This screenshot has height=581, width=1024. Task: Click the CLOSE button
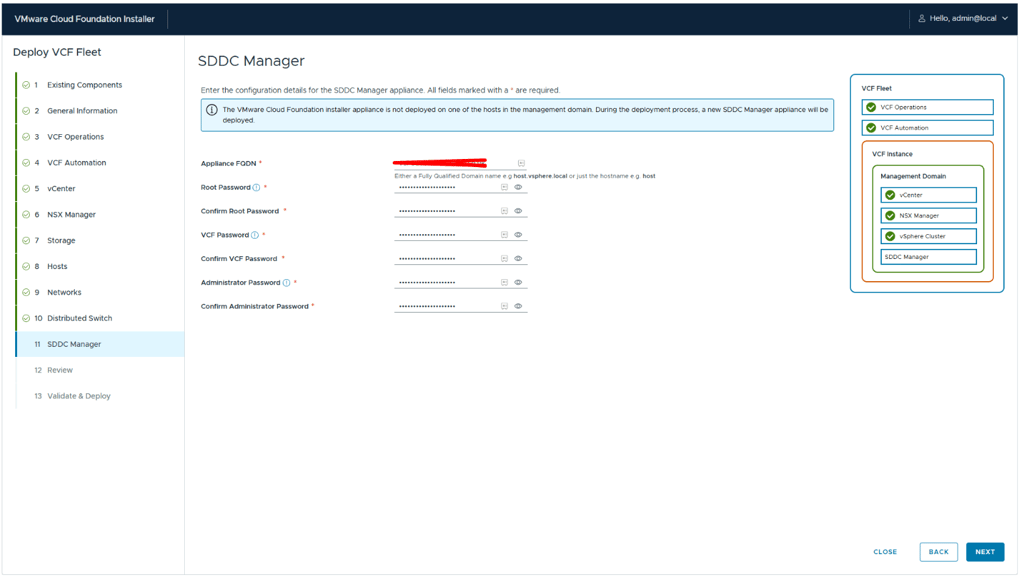tap(885, 552)
